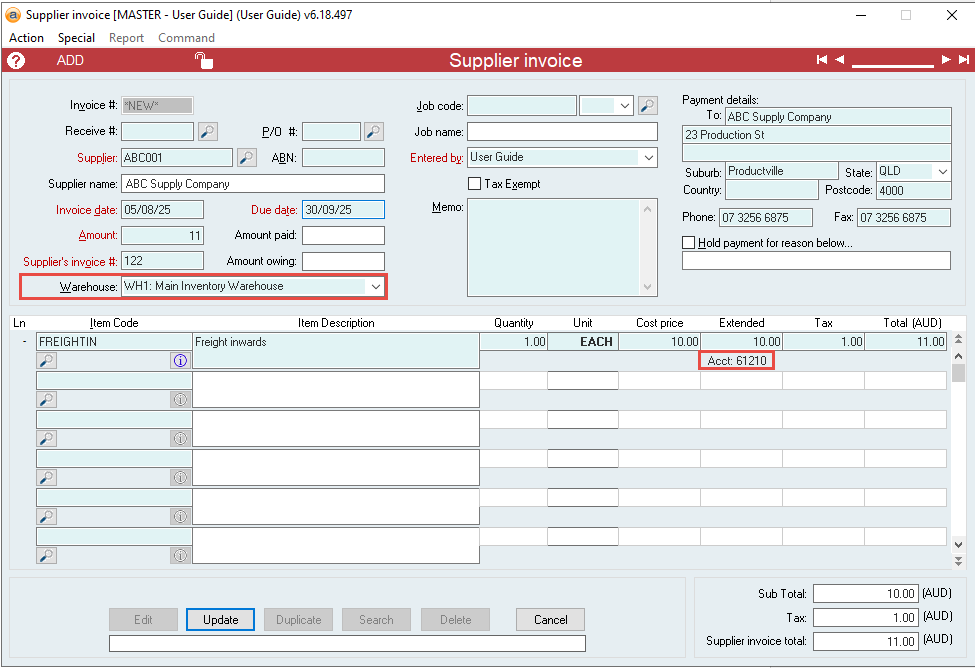The image size is (975, 668).
Task: Open the Receive # lookup magnifier
Action: click(208, 131)
